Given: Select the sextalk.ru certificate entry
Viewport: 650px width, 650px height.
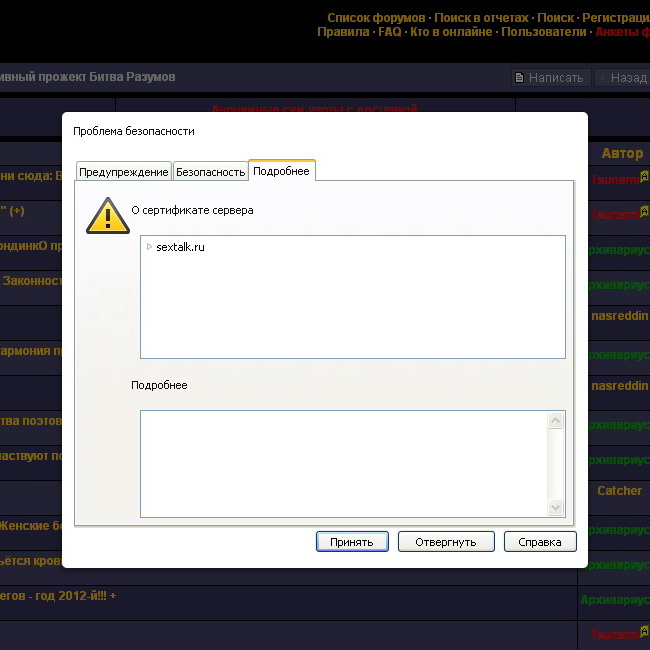Looking at the screenshot, I should 180,247.
